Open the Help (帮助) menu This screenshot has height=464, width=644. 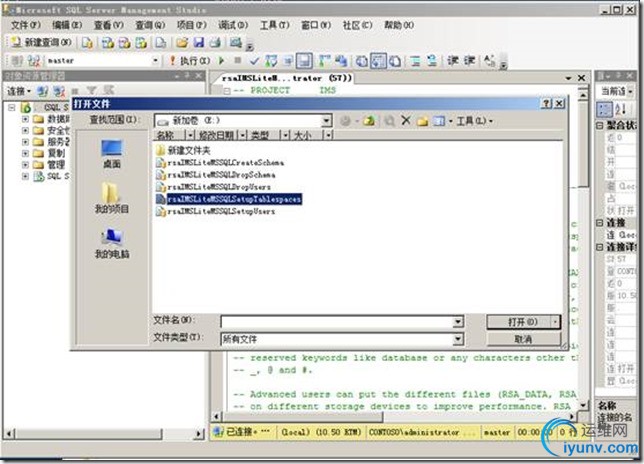tap(399, 25)
